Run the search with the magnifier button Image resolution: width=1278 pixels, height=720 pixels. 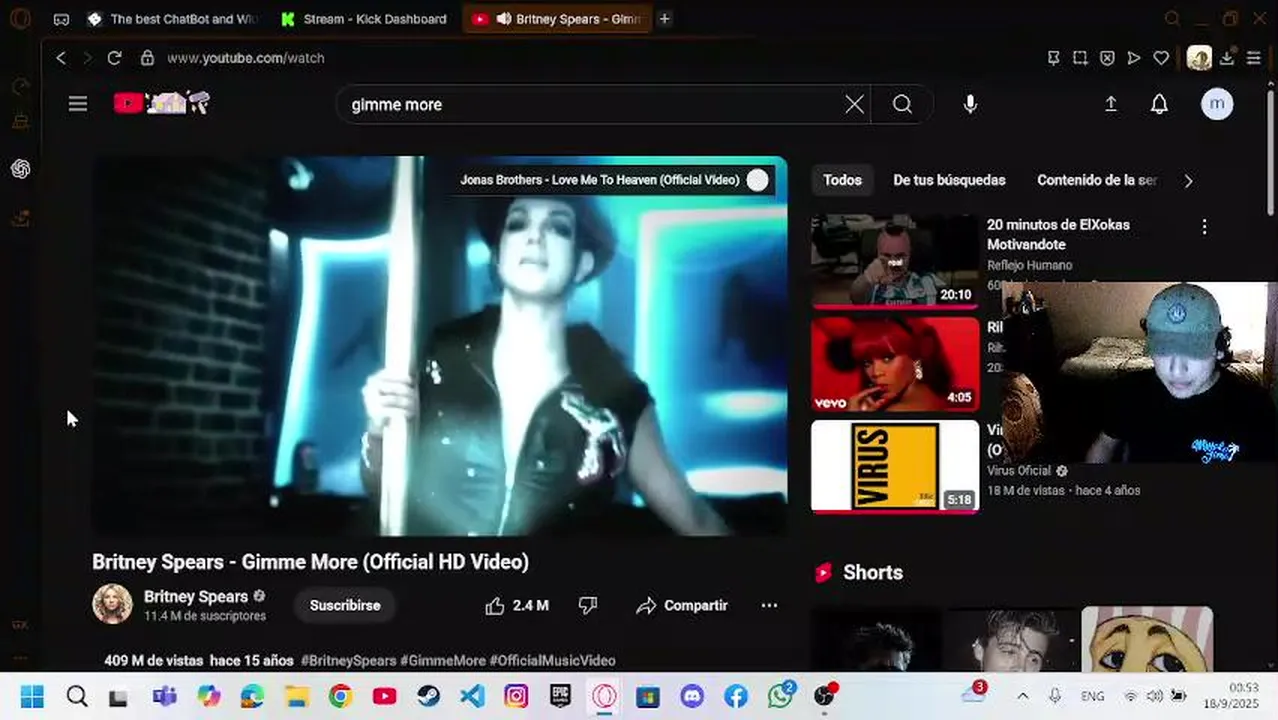[x=902, y=104]
